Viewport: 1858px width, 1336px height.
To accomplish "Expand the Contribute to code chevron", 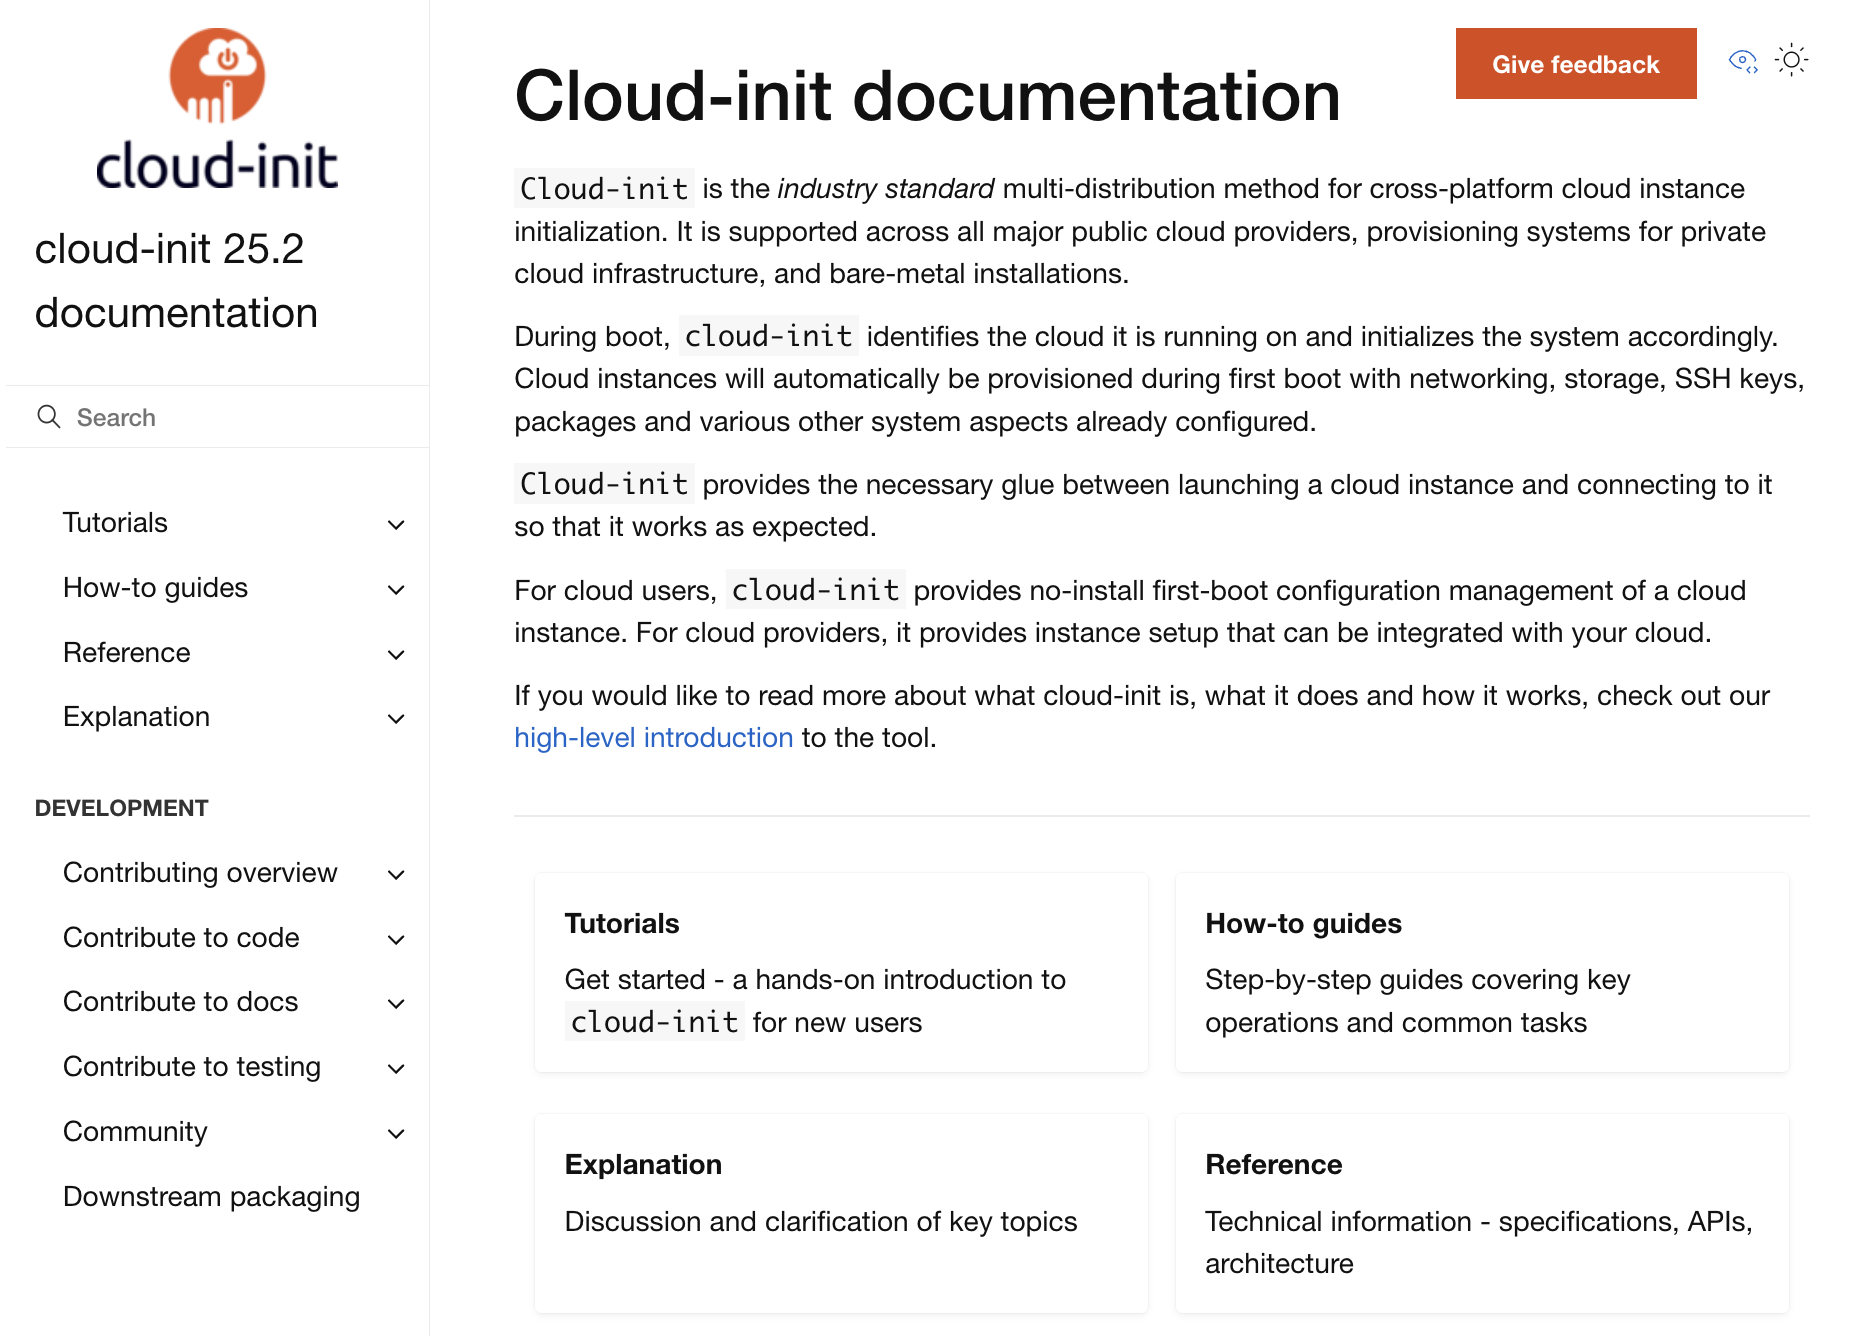I will tap(396, 939).
